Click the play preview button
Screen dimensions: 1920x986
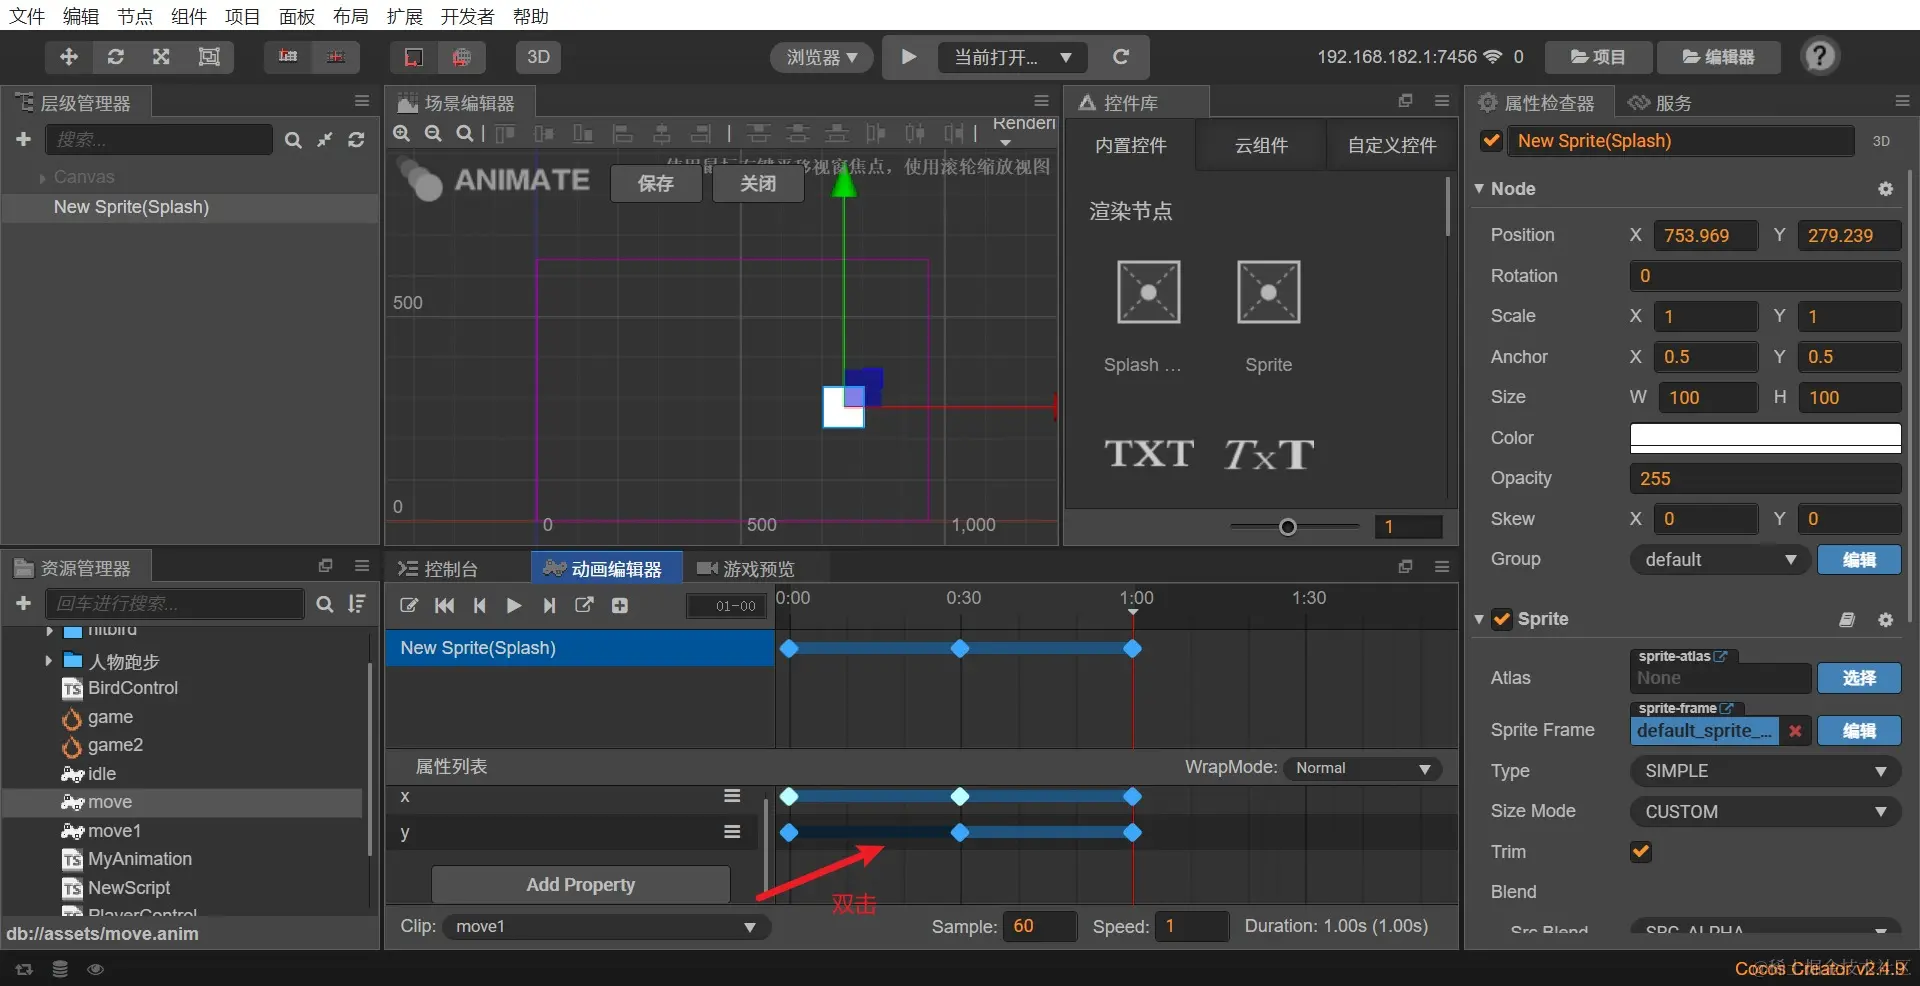pyautogui.click(x=908, y=57)
